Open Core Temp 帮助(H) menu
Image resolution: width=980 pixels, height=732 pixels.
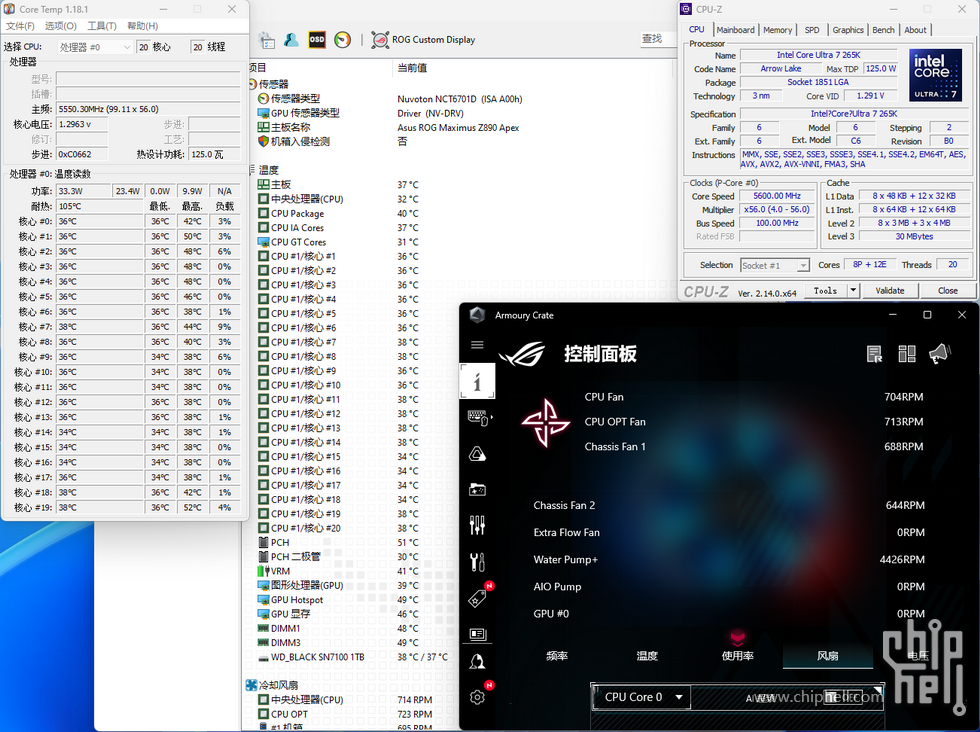[x=142, y=26]
